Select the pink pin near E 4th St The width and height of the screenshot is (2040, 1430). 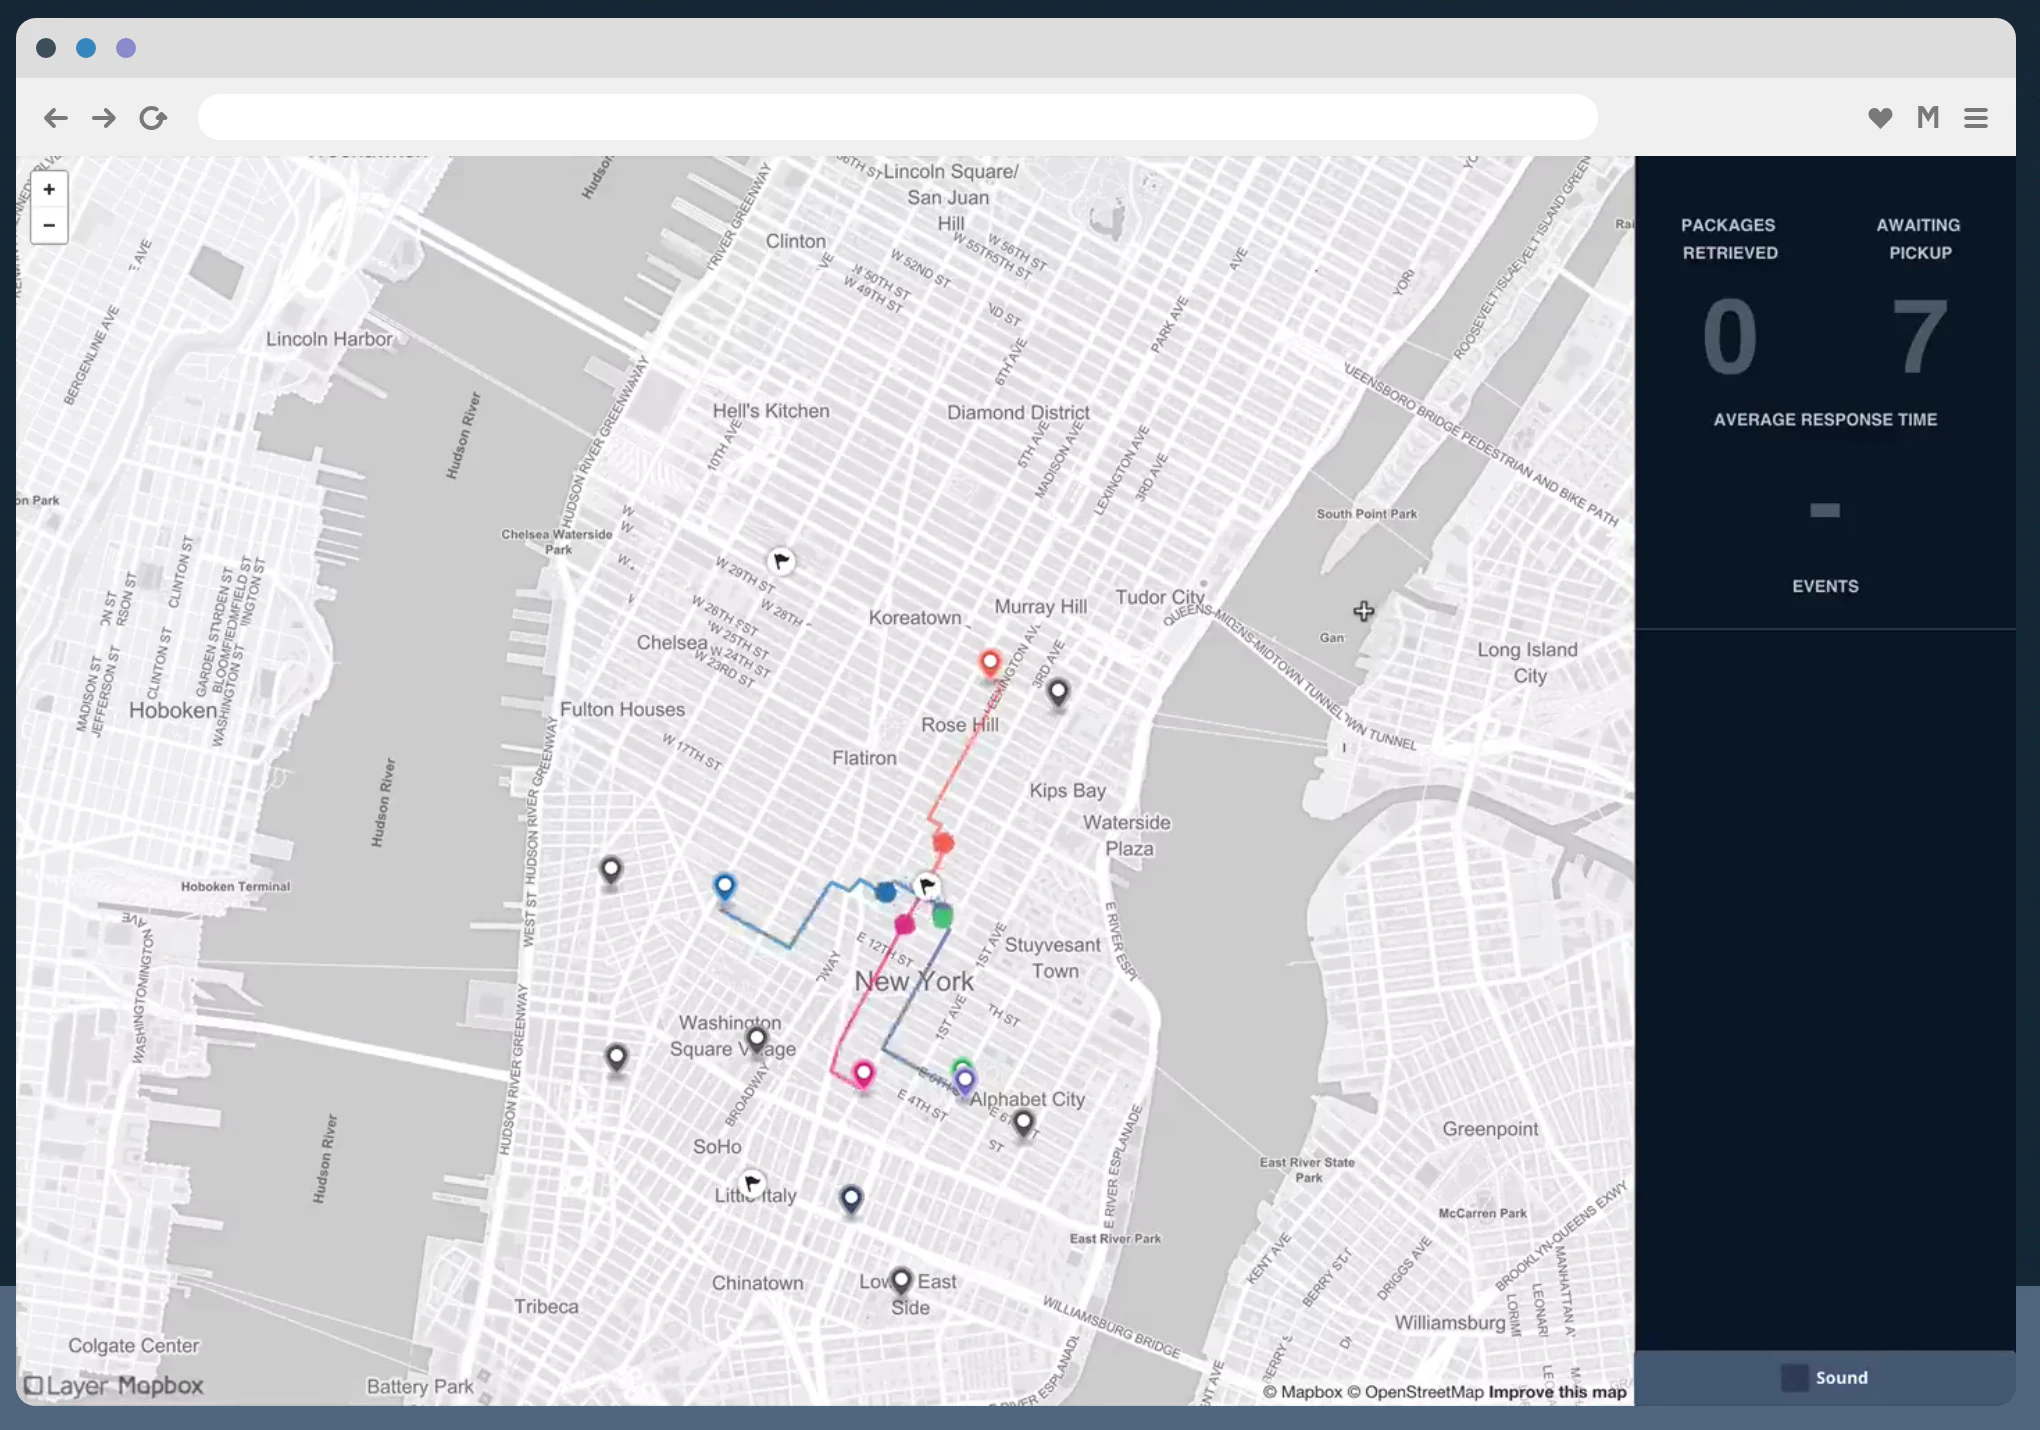pos(862,1073)
